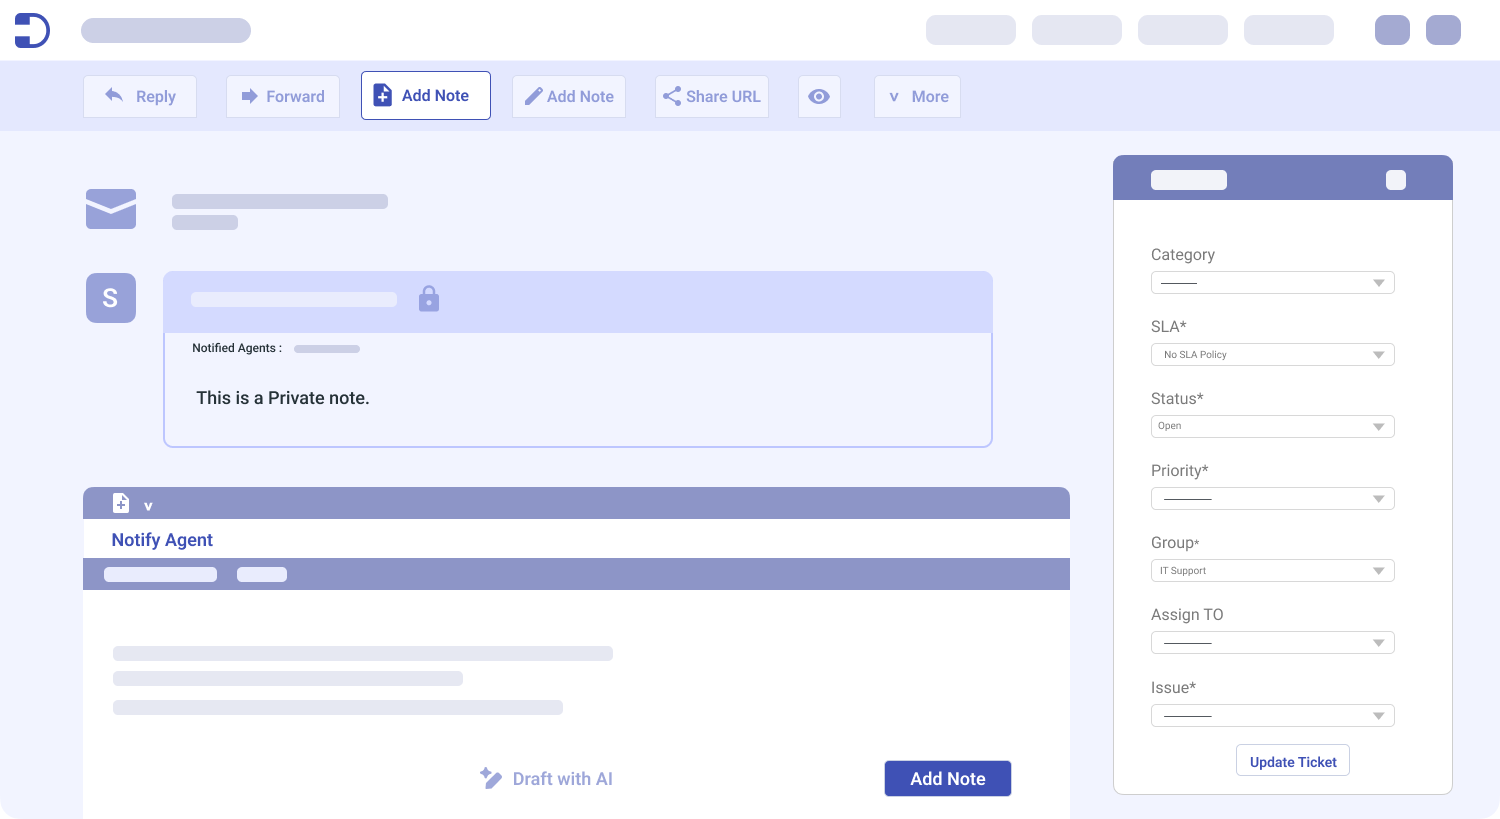This screenshot has width=1500, height=819.
Task: Open the private Add Note tool
Action: coord(425,95)
